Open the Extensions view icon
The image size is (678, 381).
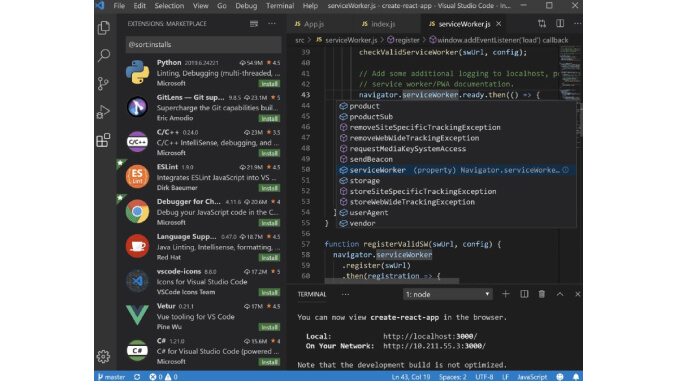click(x=104, y=140)
